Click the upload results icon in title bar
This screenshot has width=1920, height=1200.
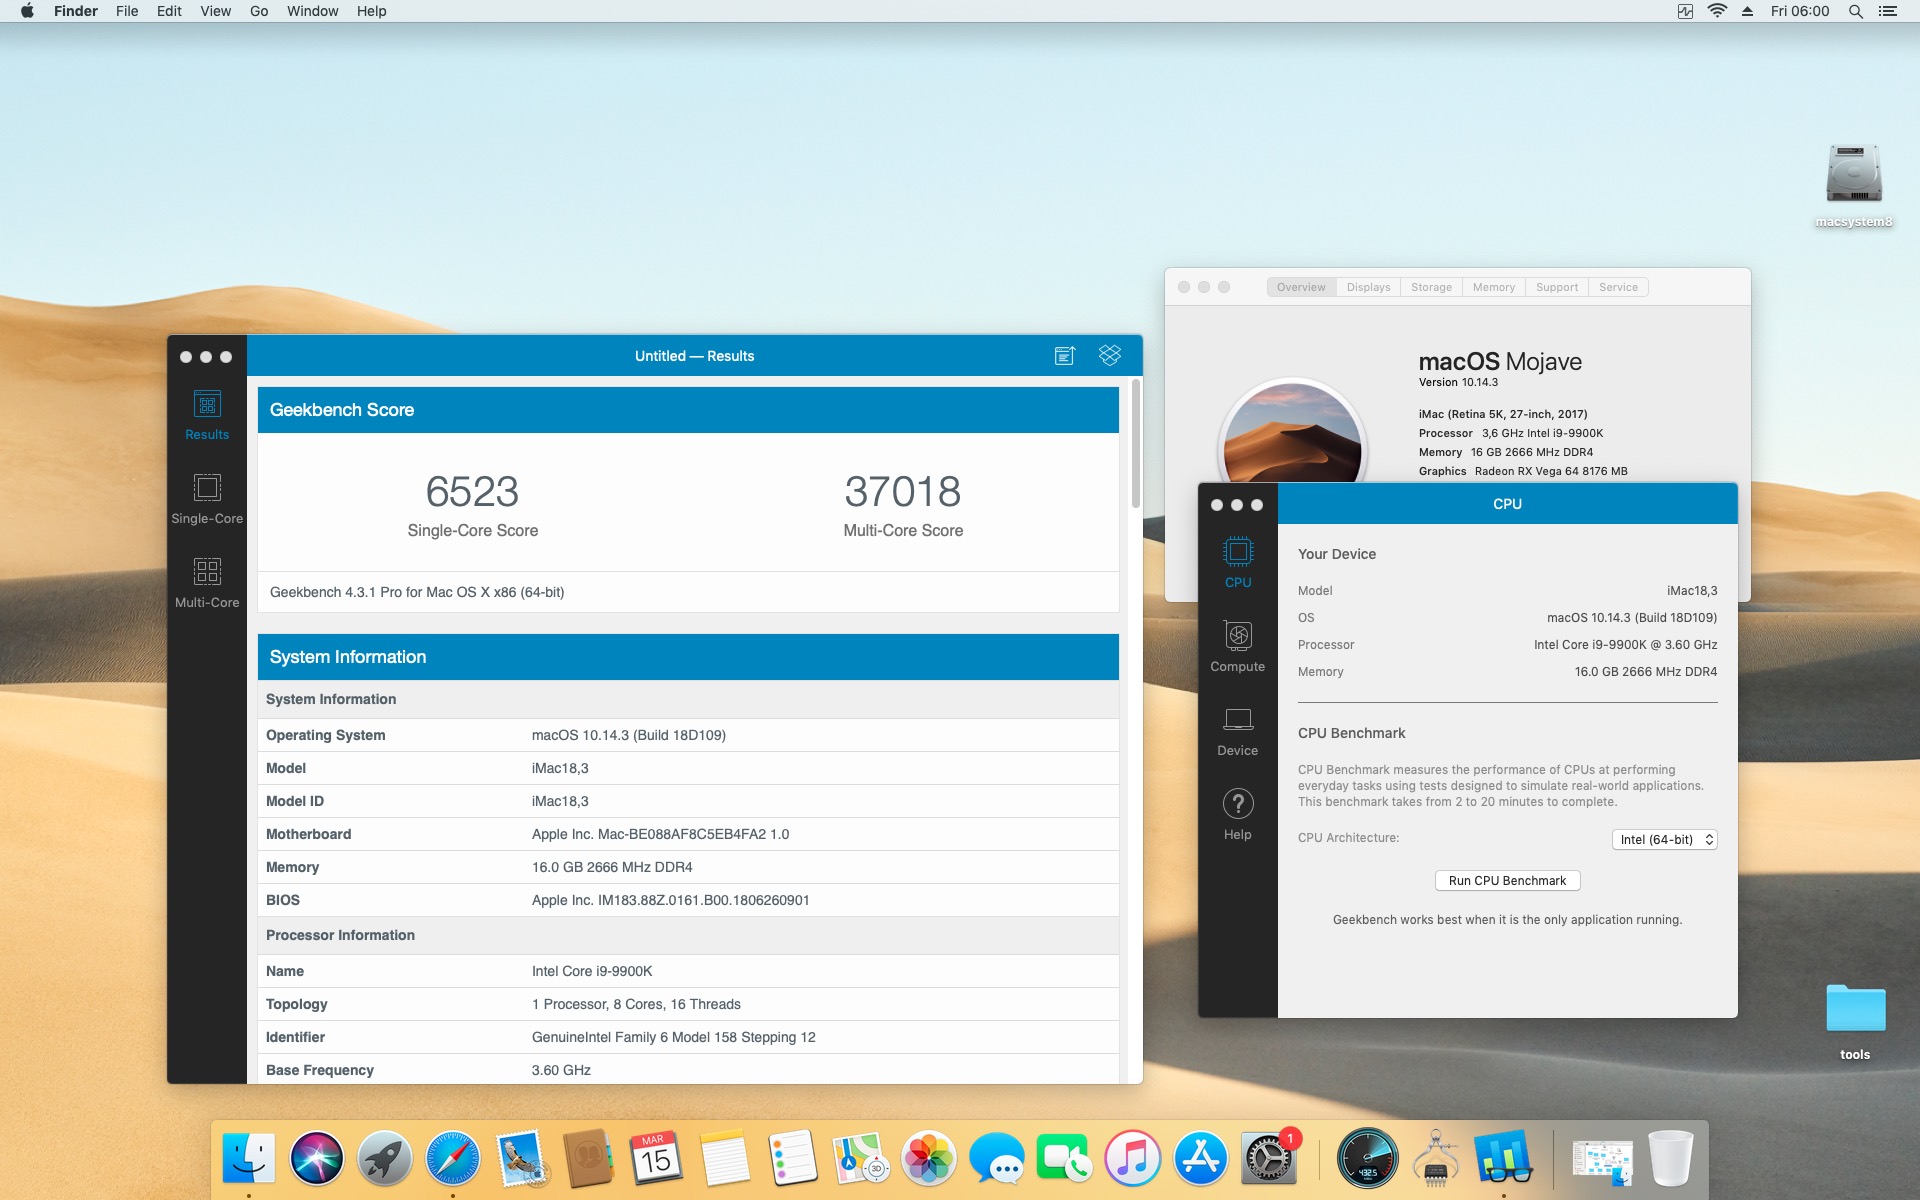pos(1064,356)
